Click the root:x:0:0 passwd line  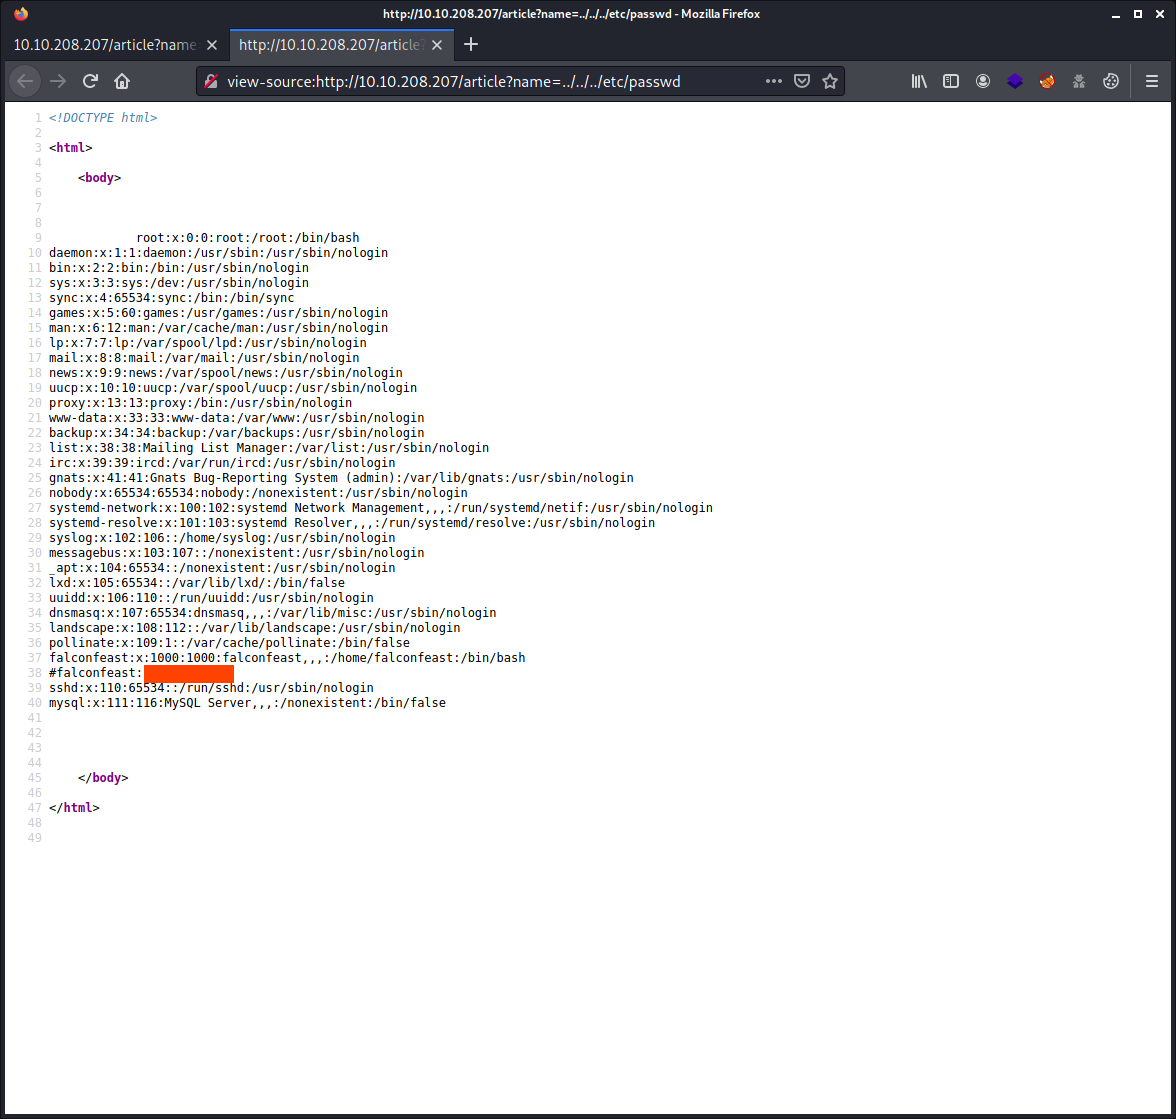click(248, 238)
